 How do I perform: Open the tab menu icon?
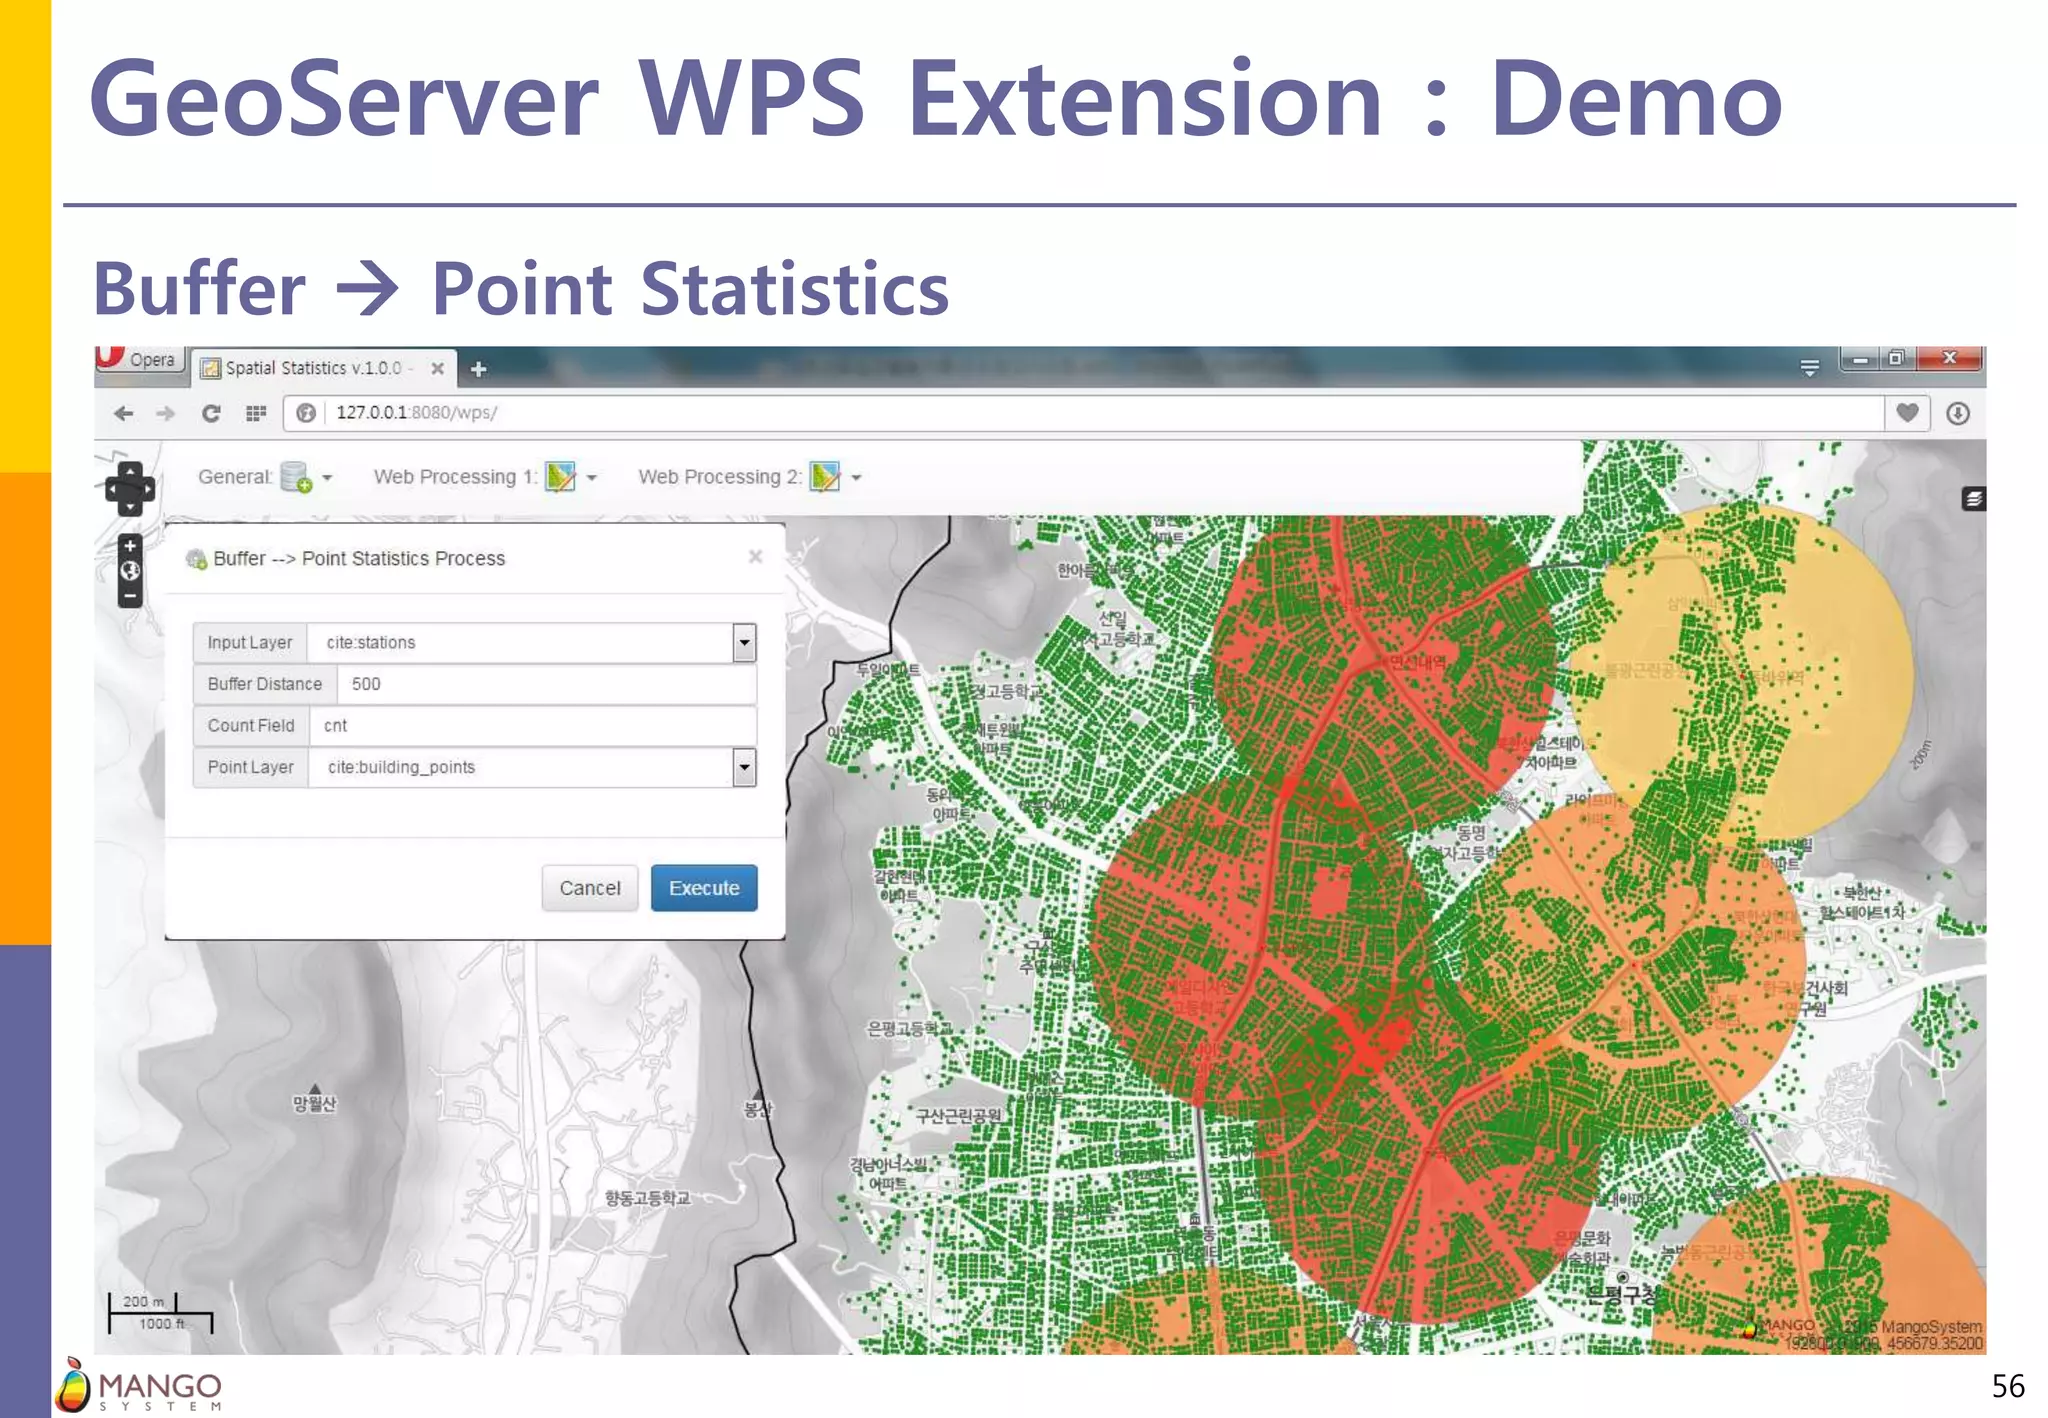[1809, 368]
